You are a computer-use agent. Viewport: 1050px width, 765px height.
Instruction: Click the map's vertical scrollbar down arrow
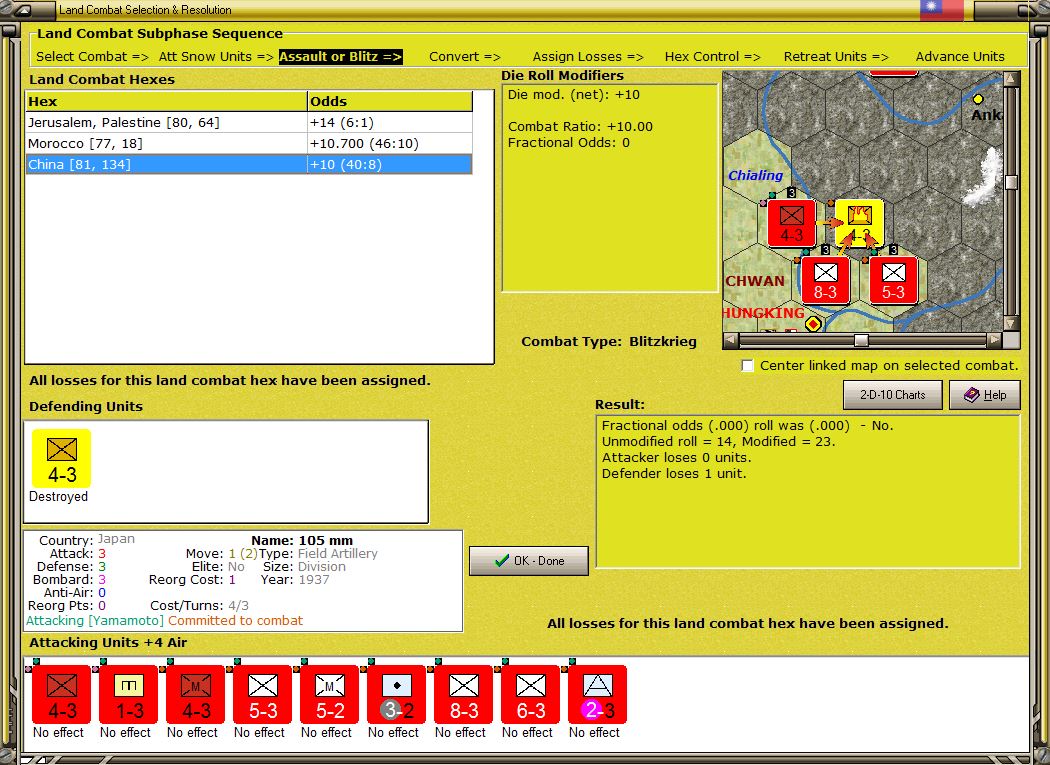pos(1011,324)
